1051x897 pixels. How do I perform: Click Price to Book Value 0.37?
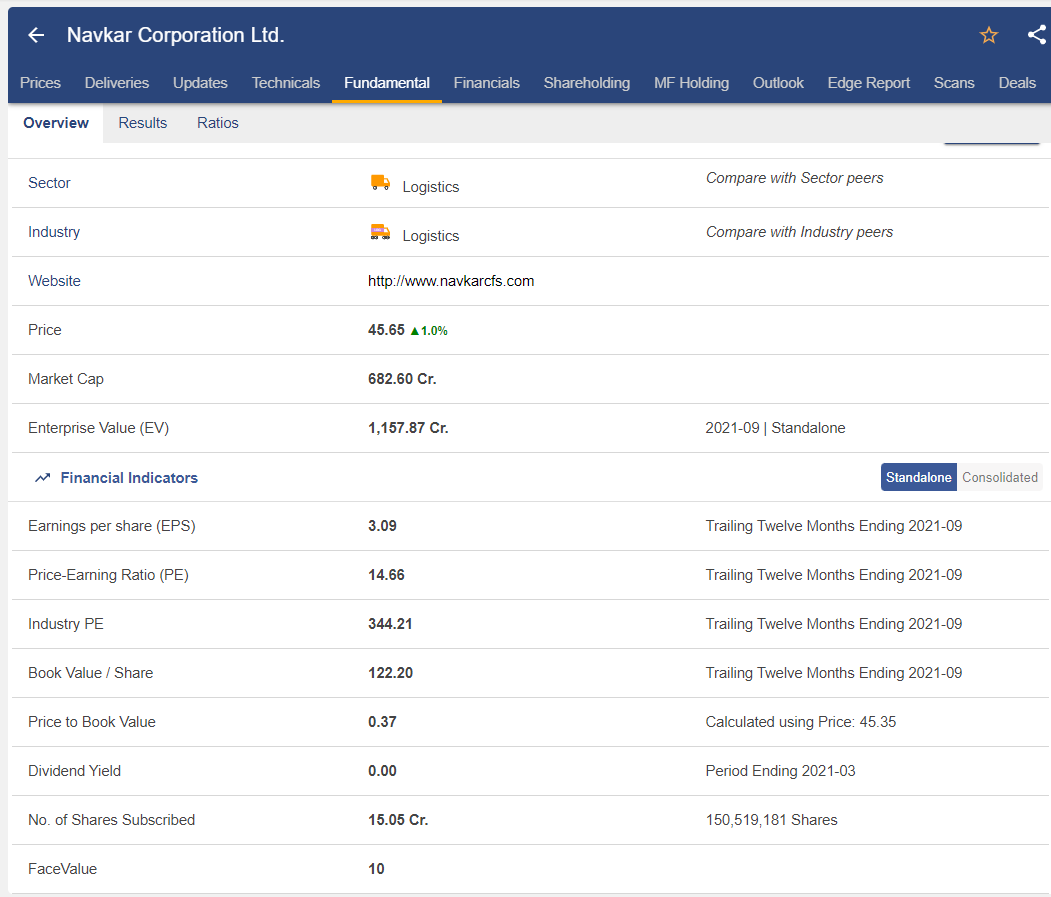tap(382, 722)
